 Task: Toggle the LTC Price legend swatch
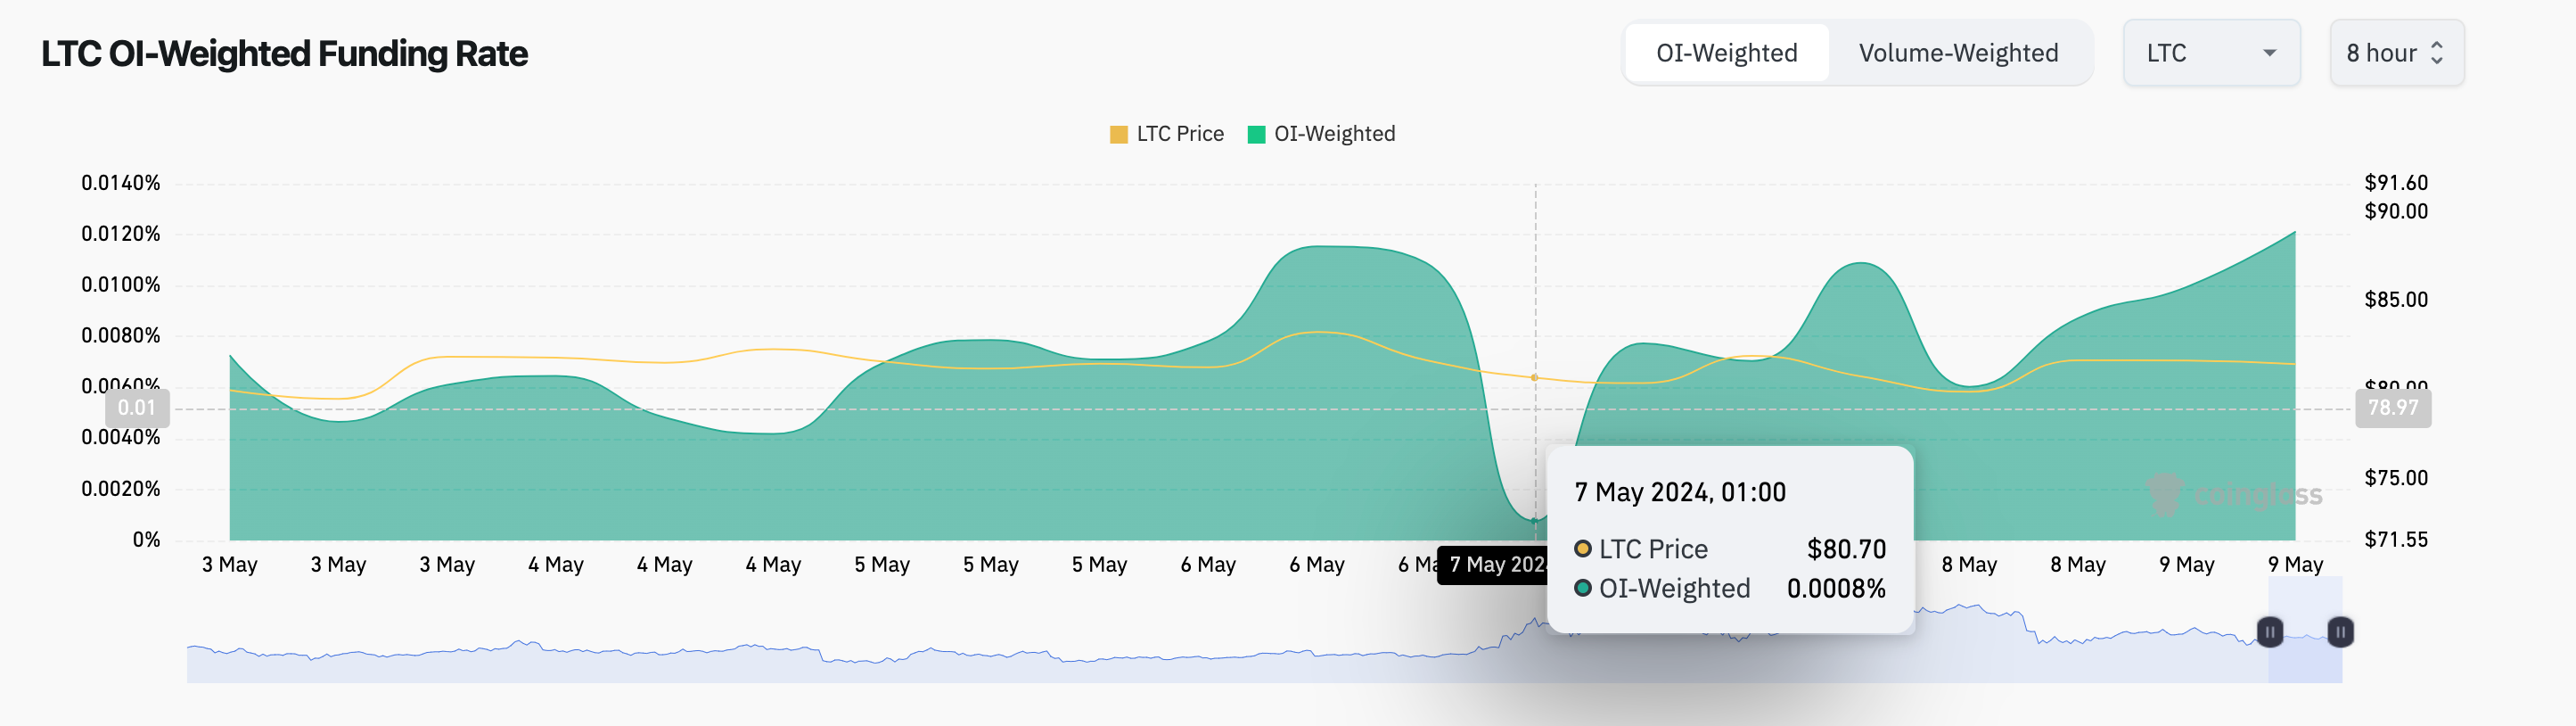coord(1119,135)
